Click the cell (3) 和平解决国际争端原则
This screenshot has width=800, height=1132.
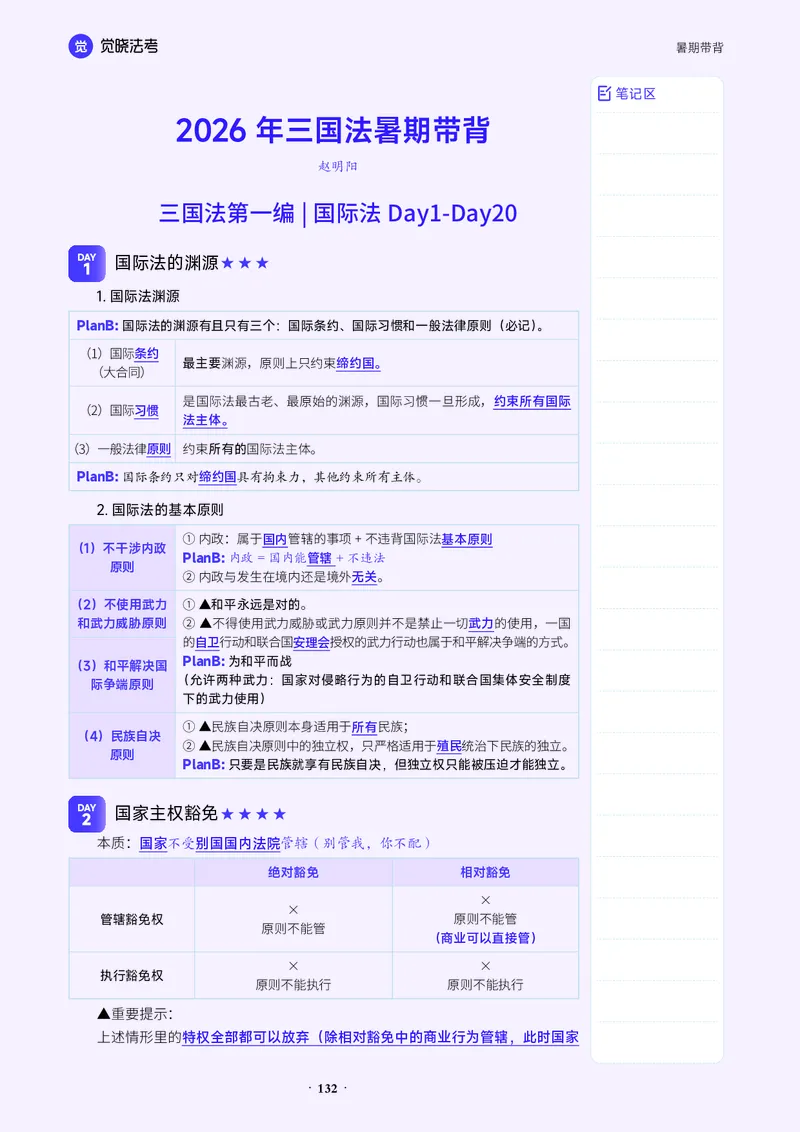pyautogui.click(x=122, y=674)
